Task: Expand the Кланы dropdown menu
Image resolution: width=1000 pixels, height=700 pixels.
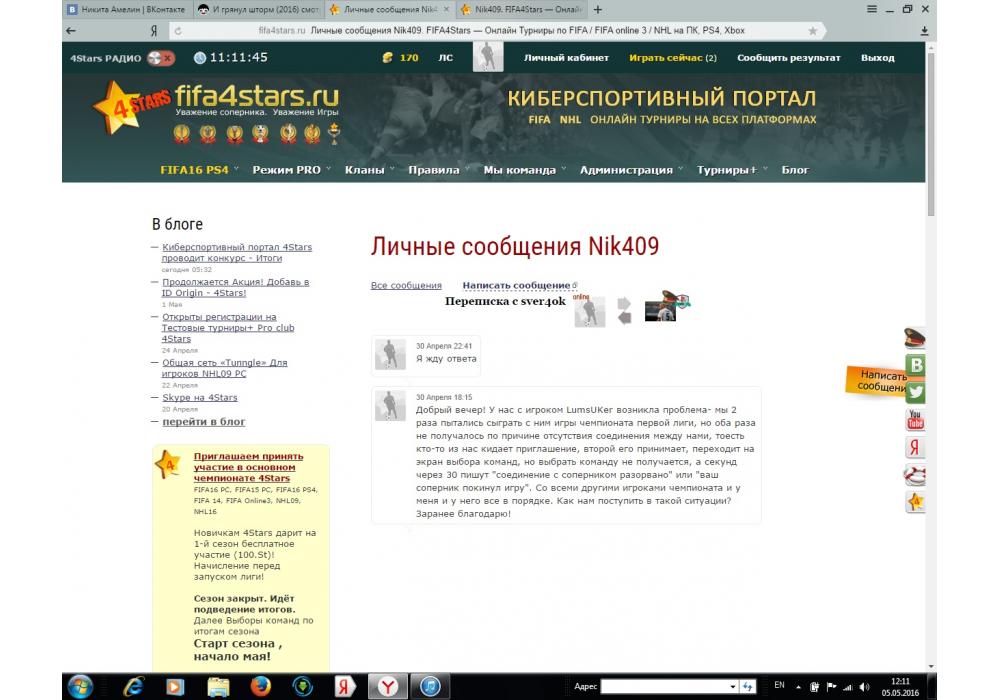Action: point(368,170)
